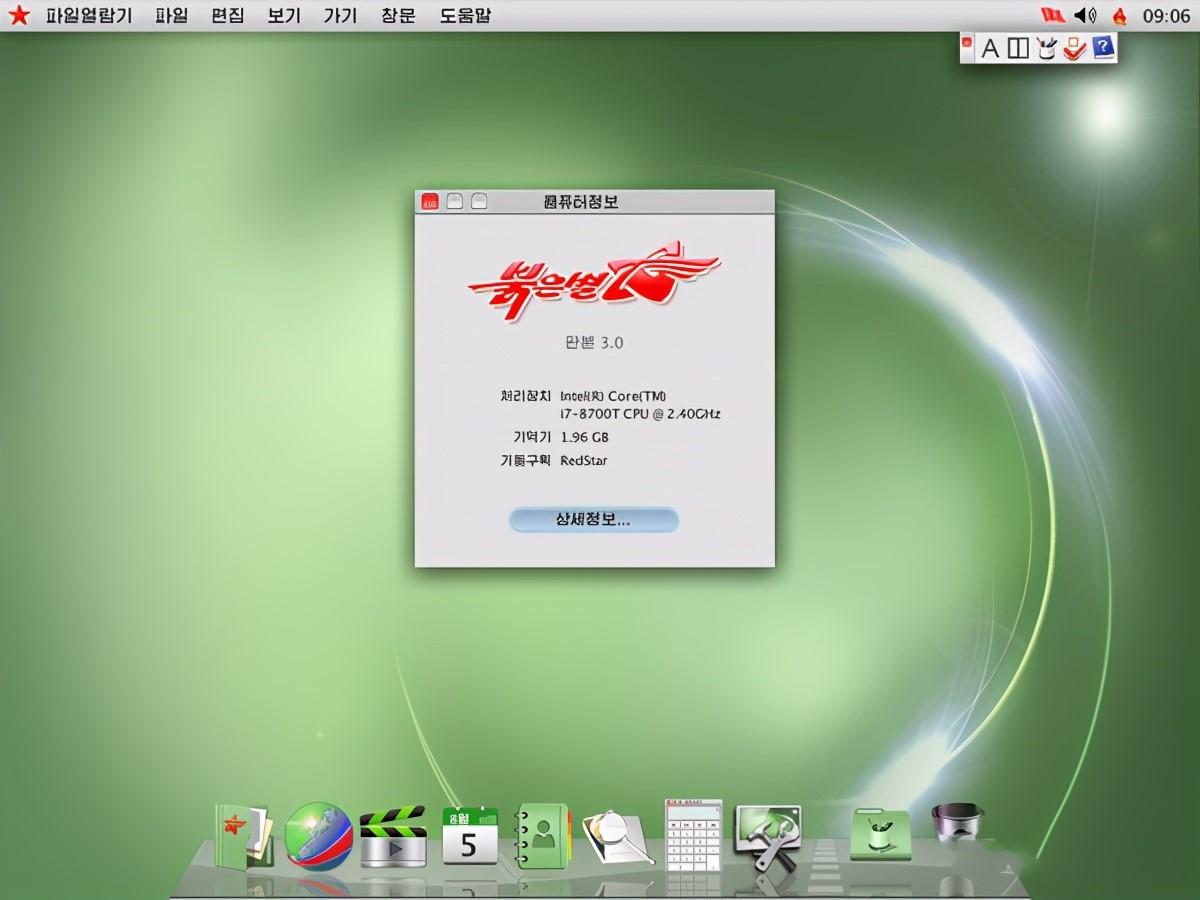Select the text tool in the floating toolbar
The height and width of the screenshot is (900, 1200).
click(989, 47)
